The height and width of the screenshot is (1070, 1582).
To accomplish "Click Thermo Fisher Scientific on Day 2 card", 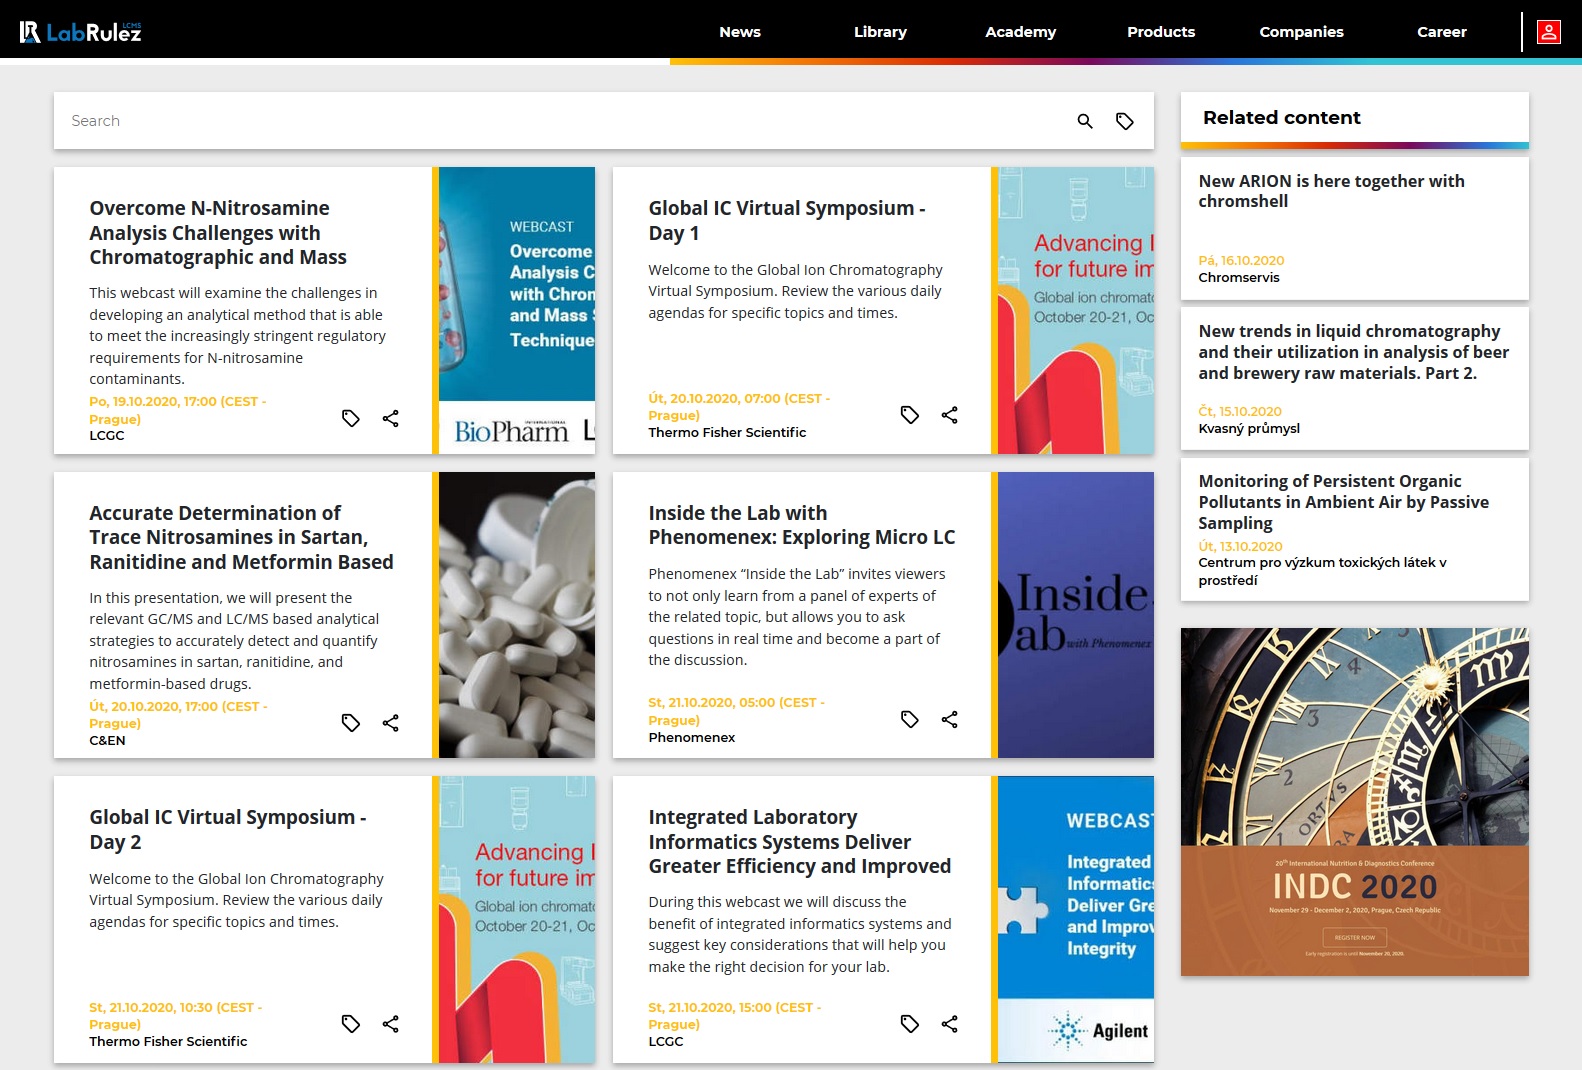I will point(168,1041).
